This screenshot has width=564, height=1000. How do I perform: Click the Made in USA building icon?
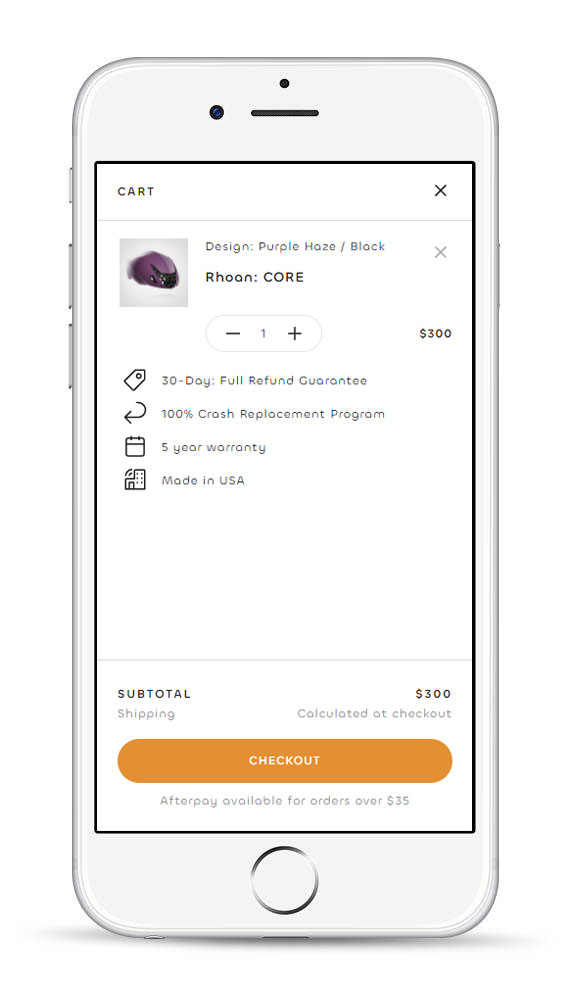(135, 480)
